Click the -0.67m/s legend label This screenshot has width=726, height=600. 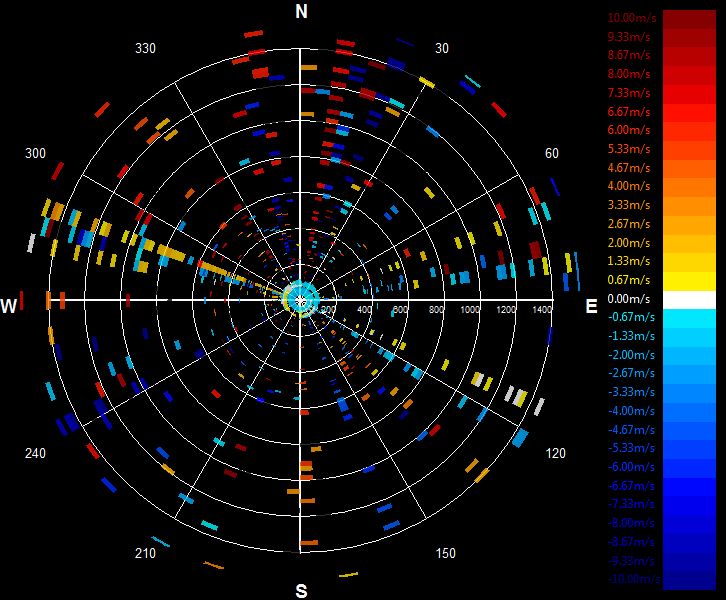[x=631, y=317]
